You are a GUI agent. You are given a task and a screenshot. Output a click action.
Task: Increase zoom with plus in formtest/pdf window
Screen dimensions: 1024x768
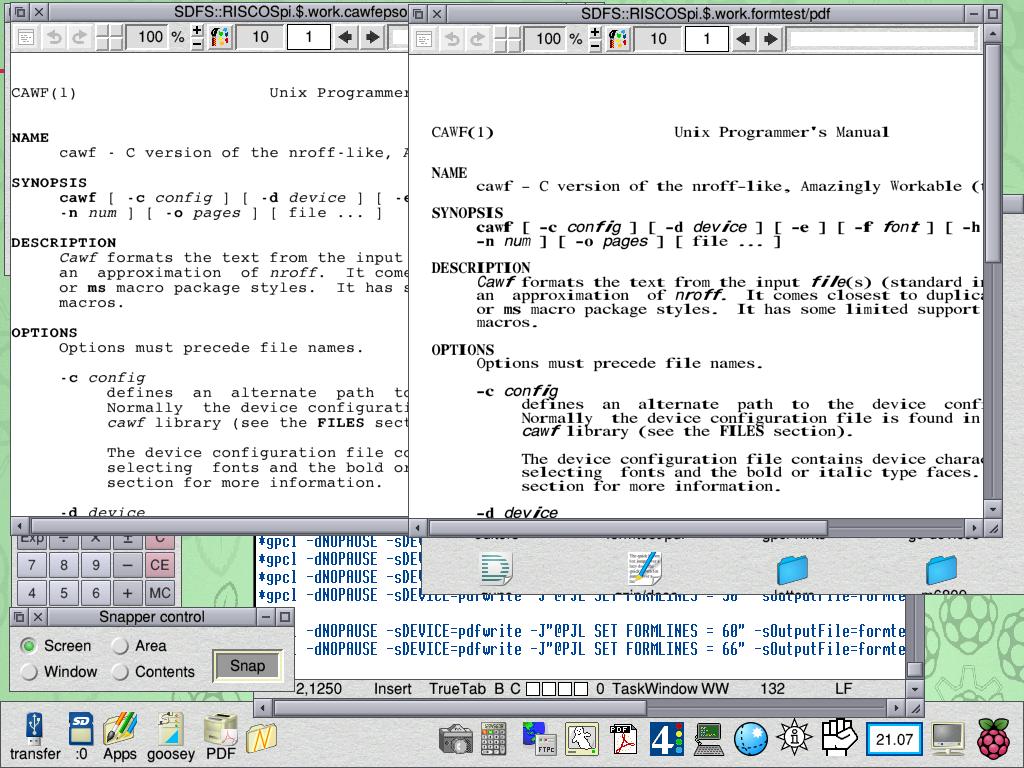[x=595, y=33]
